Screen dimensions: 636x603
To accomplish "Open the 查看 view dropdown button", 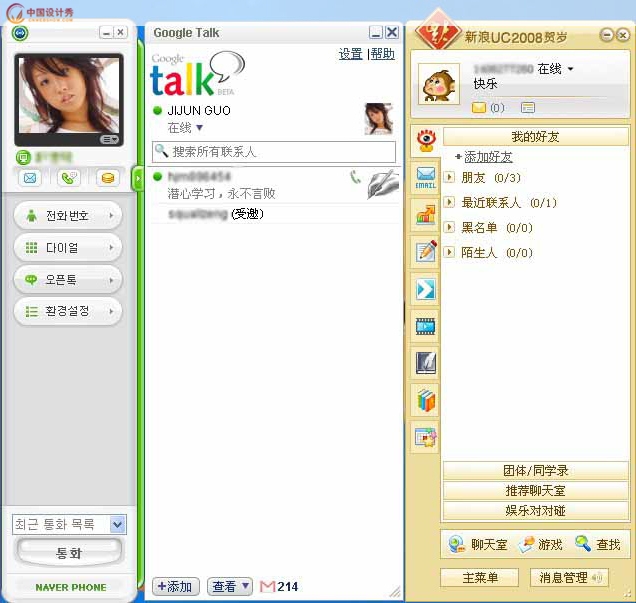I will click(x=230, y=586).
